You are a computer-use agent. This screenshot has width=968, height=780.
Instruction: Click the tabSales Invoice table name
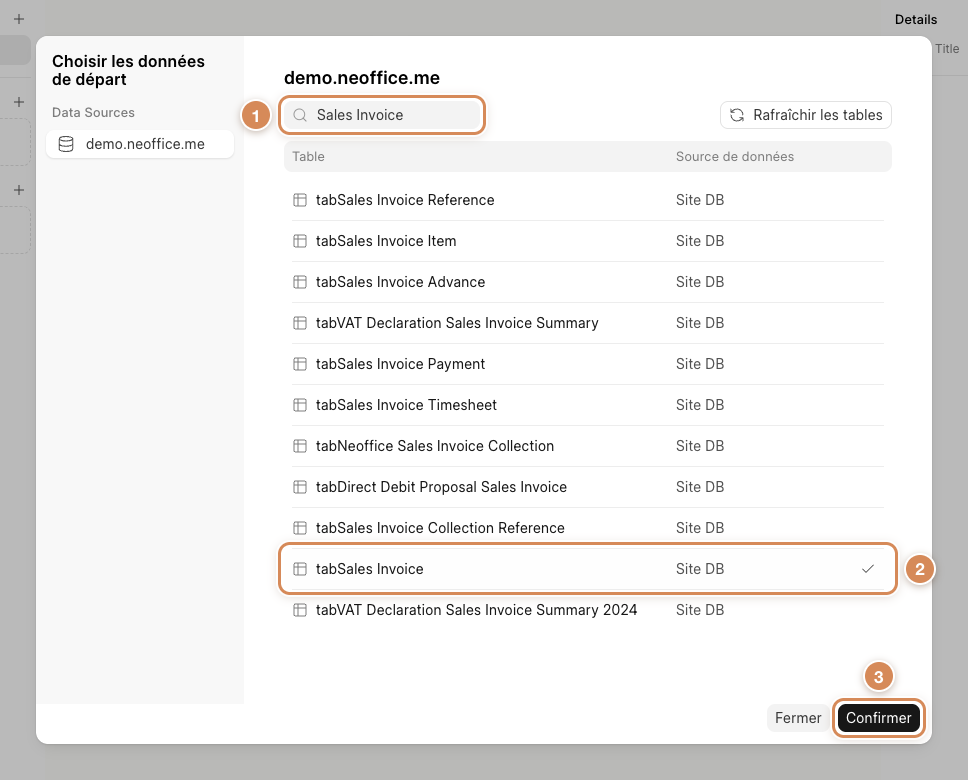[x=369, y=569]
